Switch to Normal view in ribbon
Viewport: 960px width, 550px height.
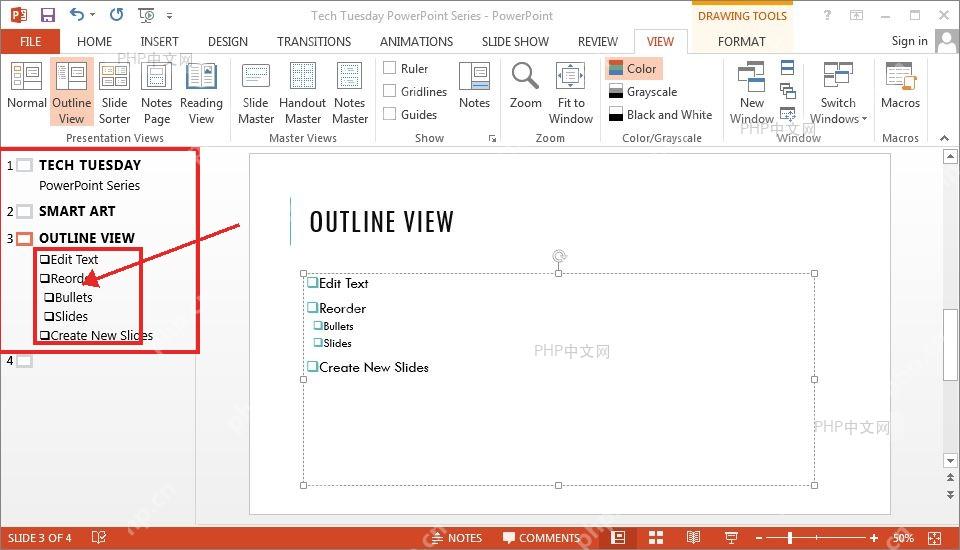[x=26, y=86]
